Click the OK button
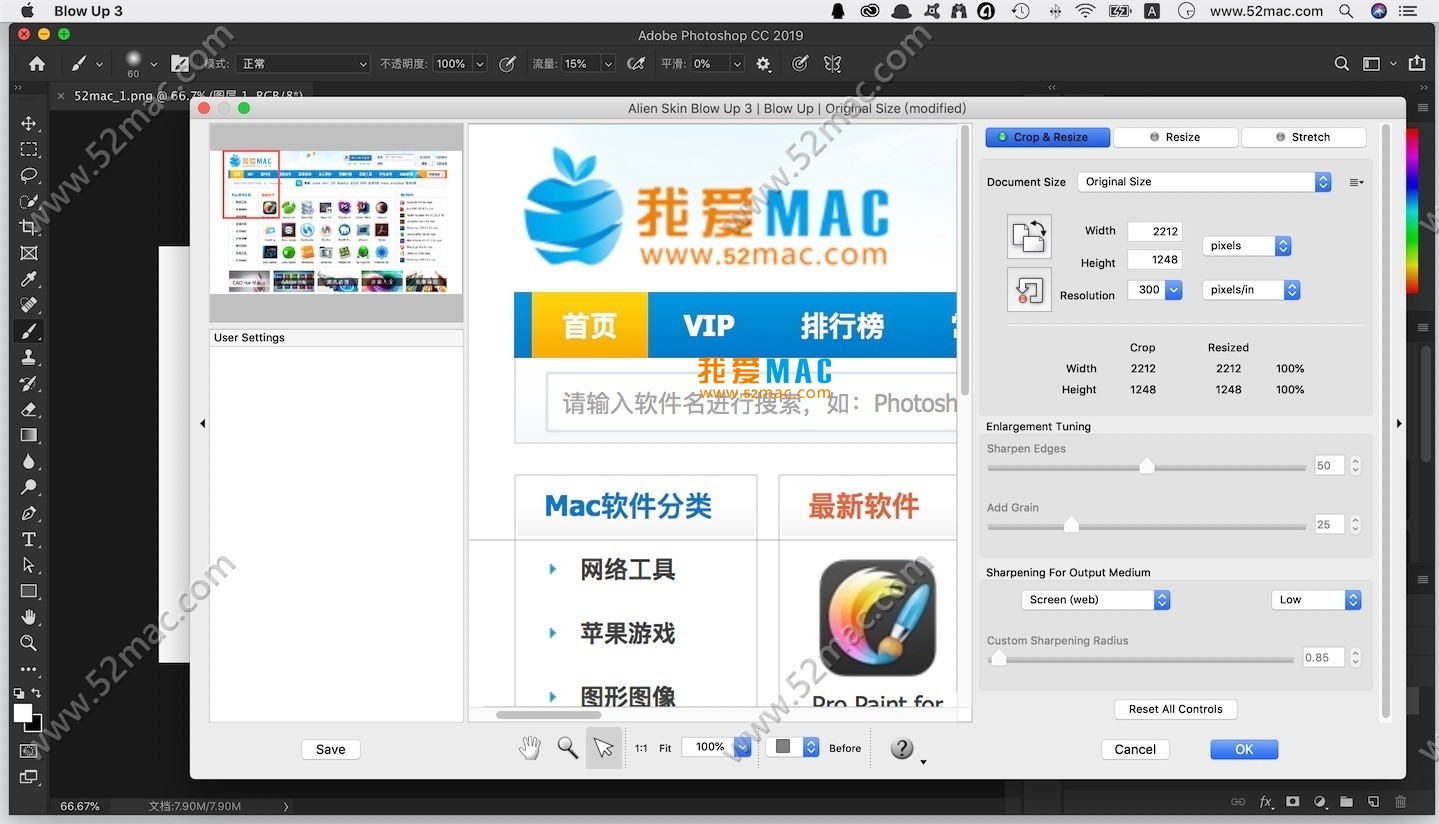The width and height of the screenshot is (1439, 824). (1244, 749)
